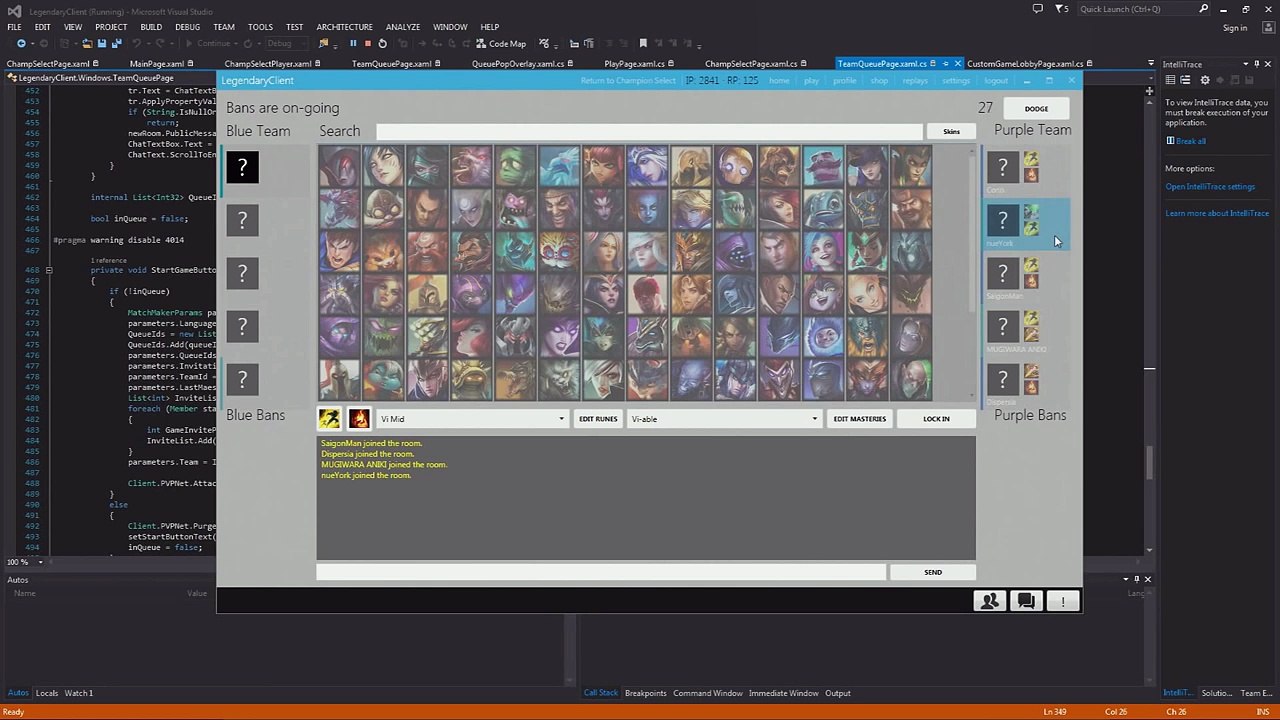Open the friends list icon

(x=989, y=601)
